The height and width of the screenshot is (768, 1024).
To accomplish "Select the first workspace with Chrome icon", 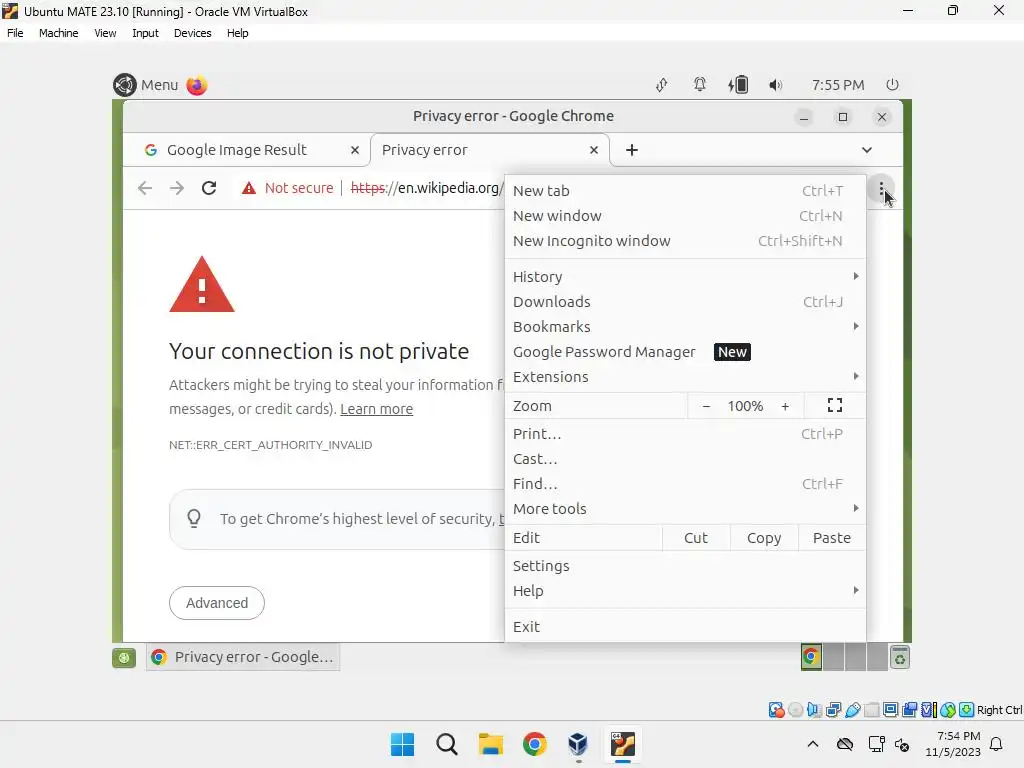I will click(811, 657).
